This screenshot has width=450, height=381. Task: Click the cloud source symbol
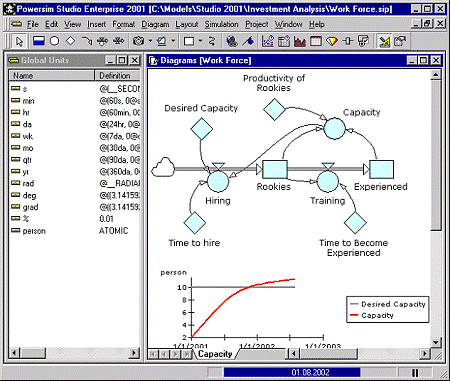[163, 167]
